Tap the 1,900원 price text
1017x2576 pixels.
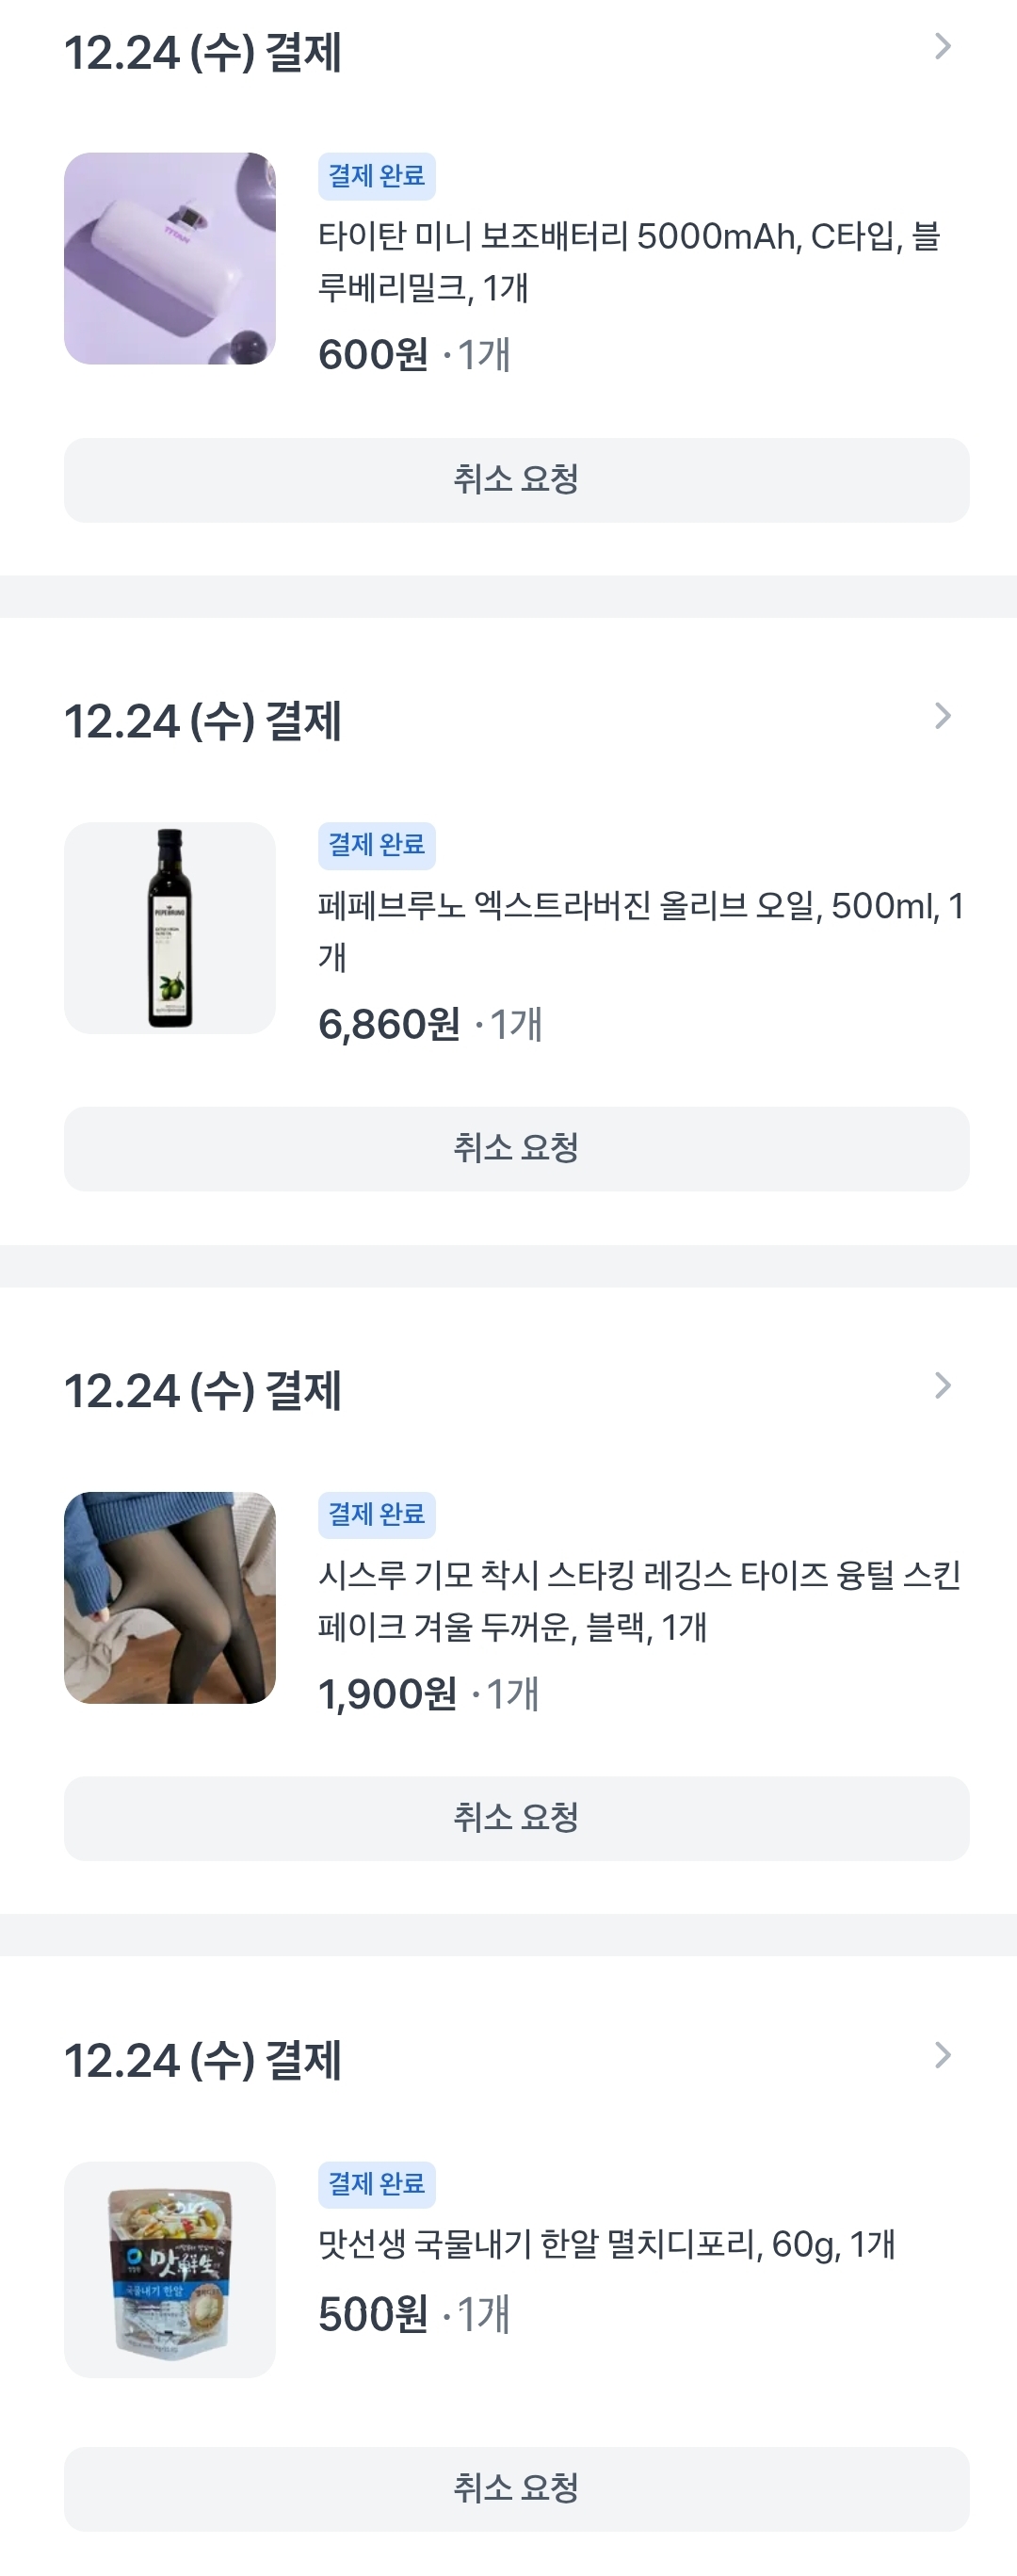coord(387,1695)
